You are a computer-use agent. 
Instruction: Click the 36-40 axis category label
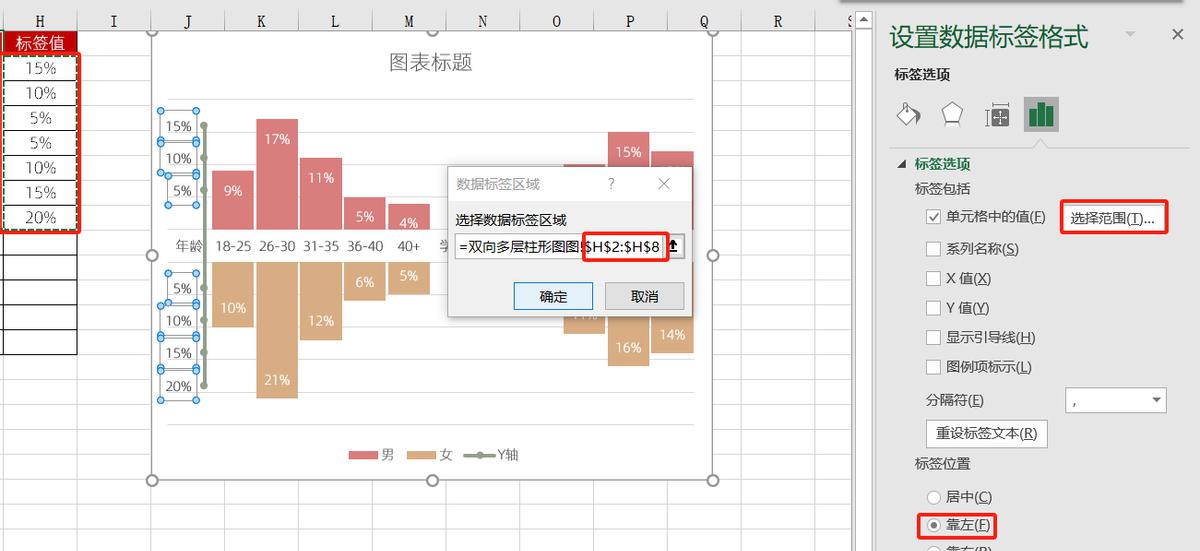[365, 246]
